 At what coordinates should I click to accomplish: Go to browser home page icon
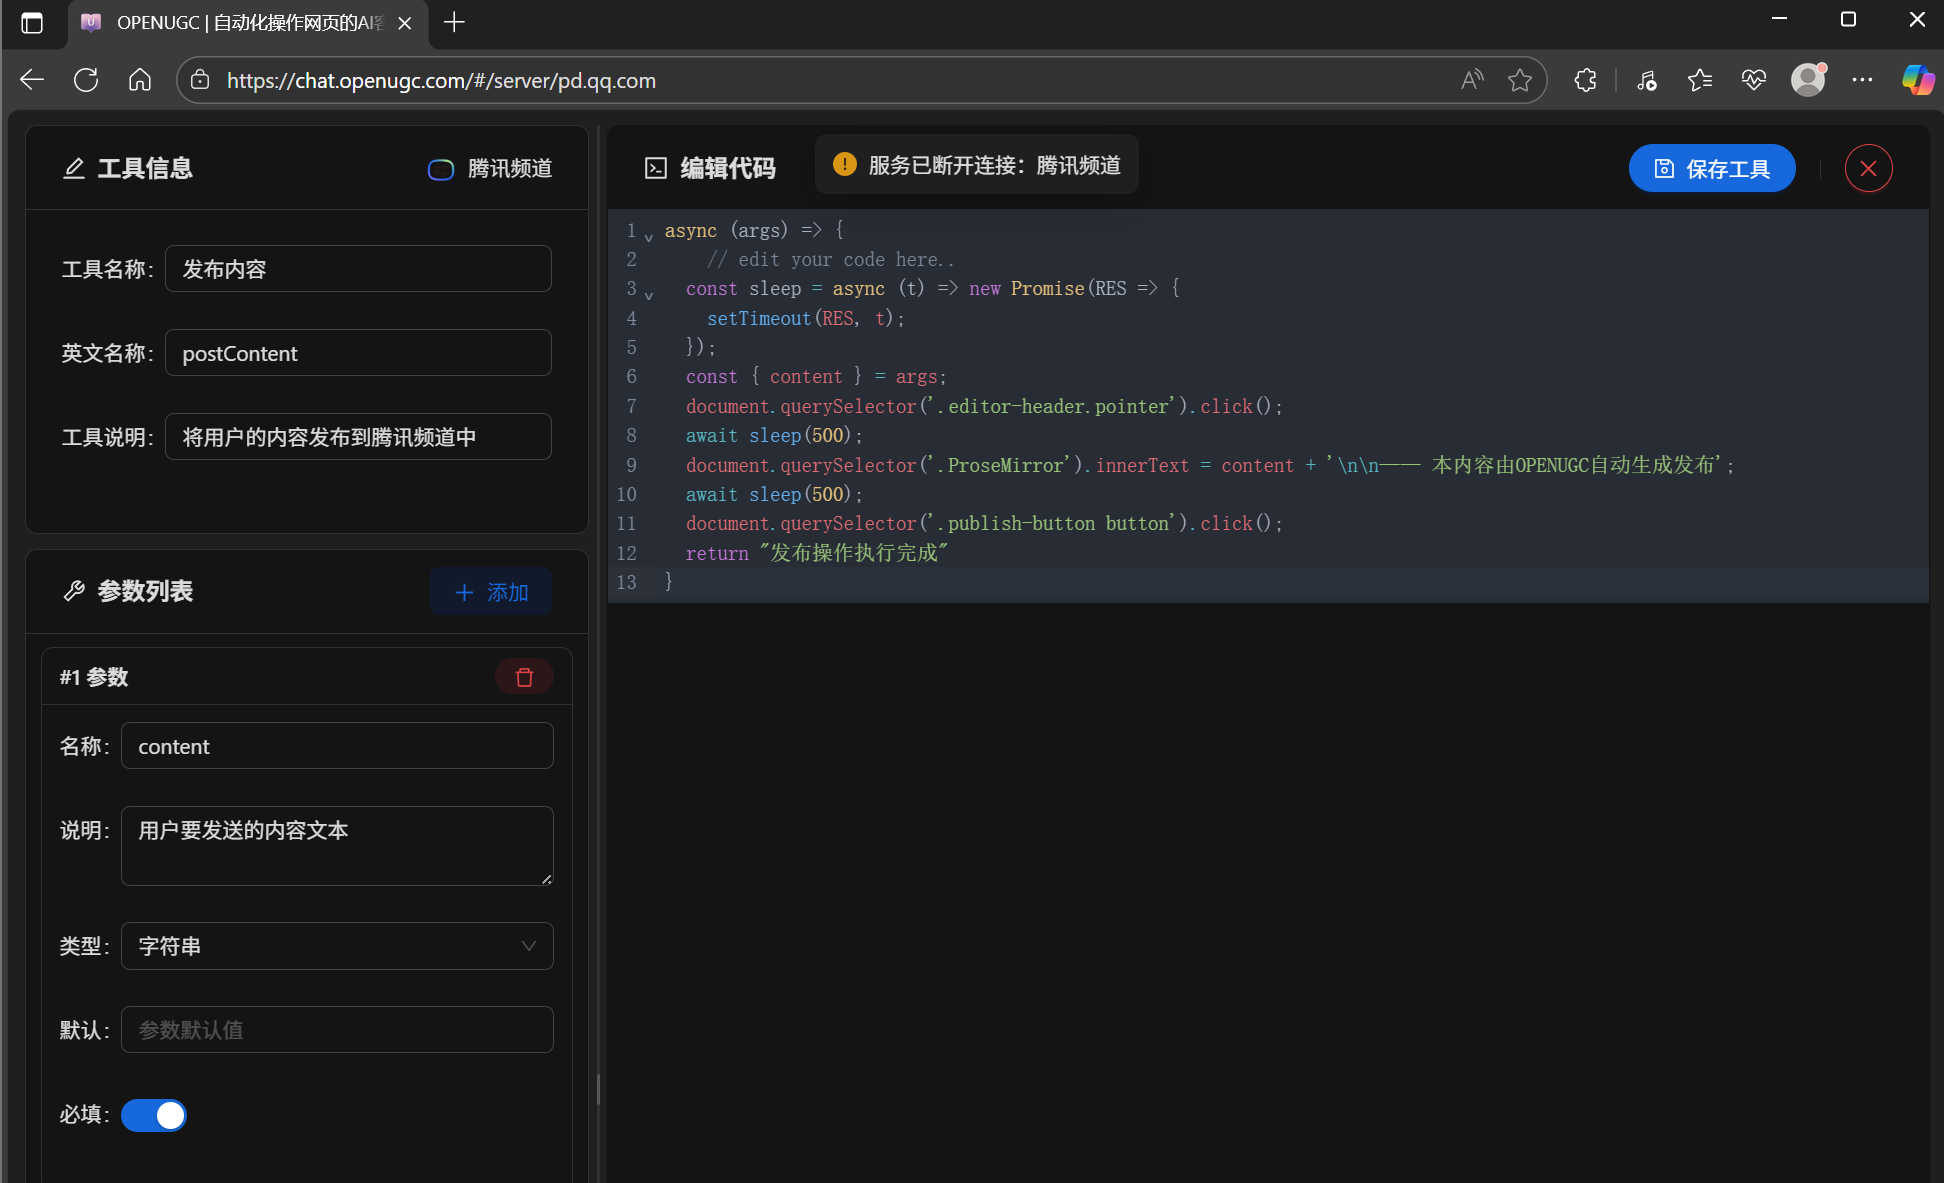pos(140,80)
